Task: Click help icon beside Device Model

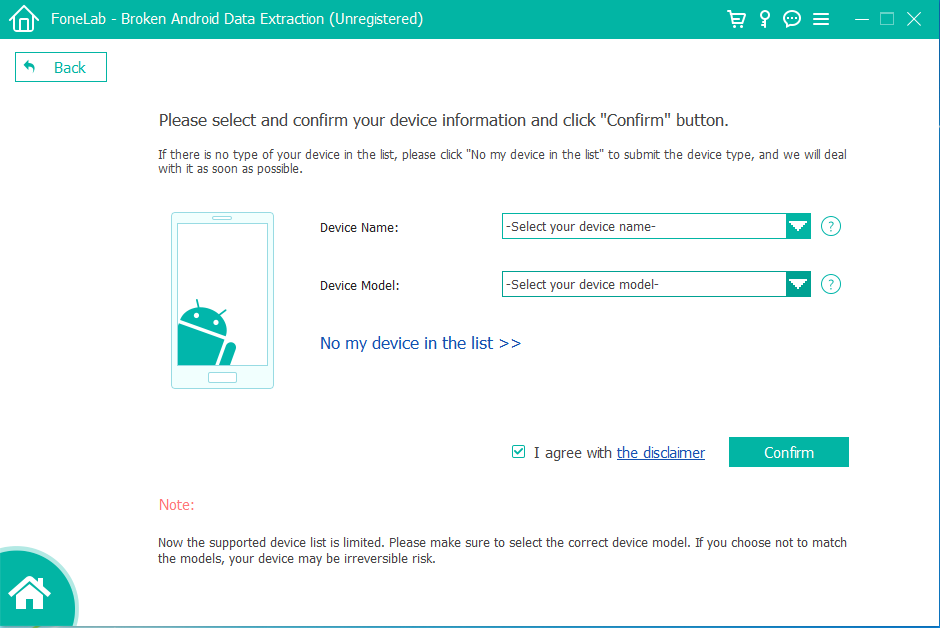Action: point(830,284)
